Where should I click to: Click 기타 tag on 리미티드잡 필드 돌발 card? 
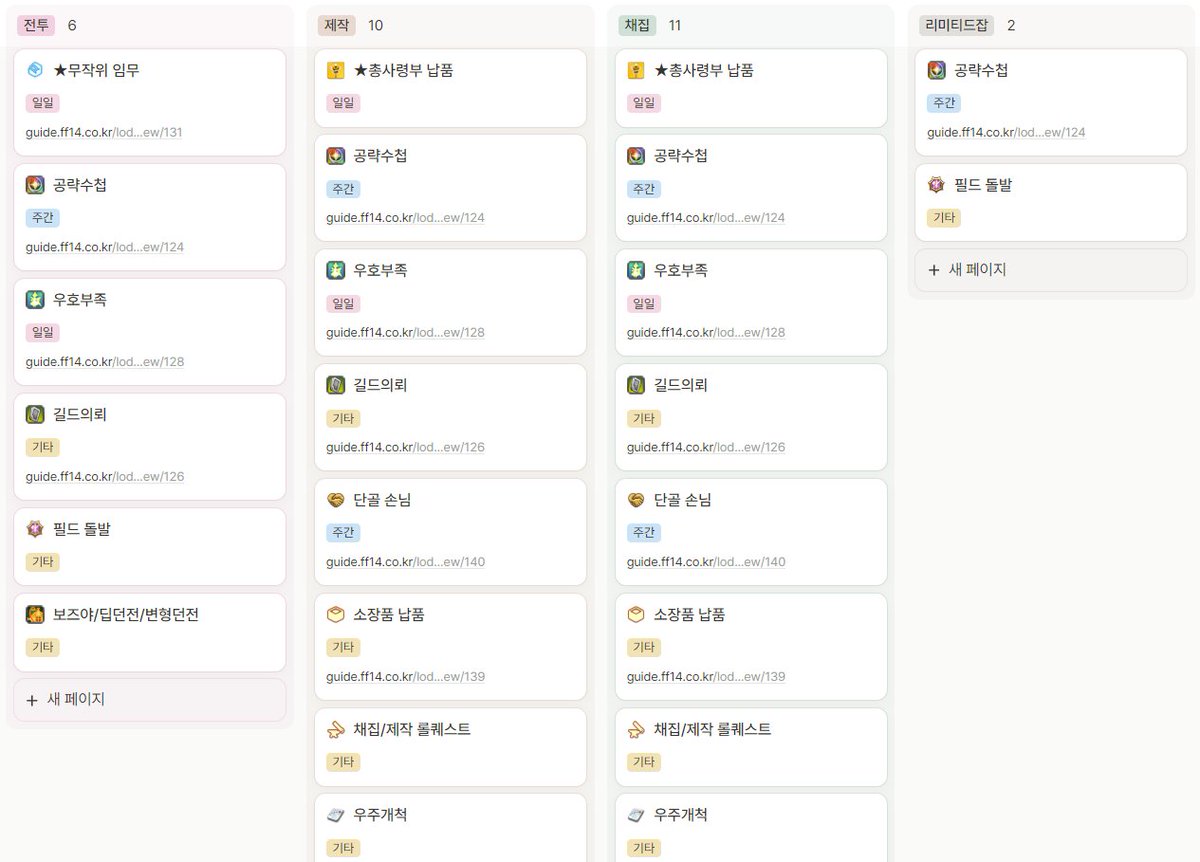[944, 218]
